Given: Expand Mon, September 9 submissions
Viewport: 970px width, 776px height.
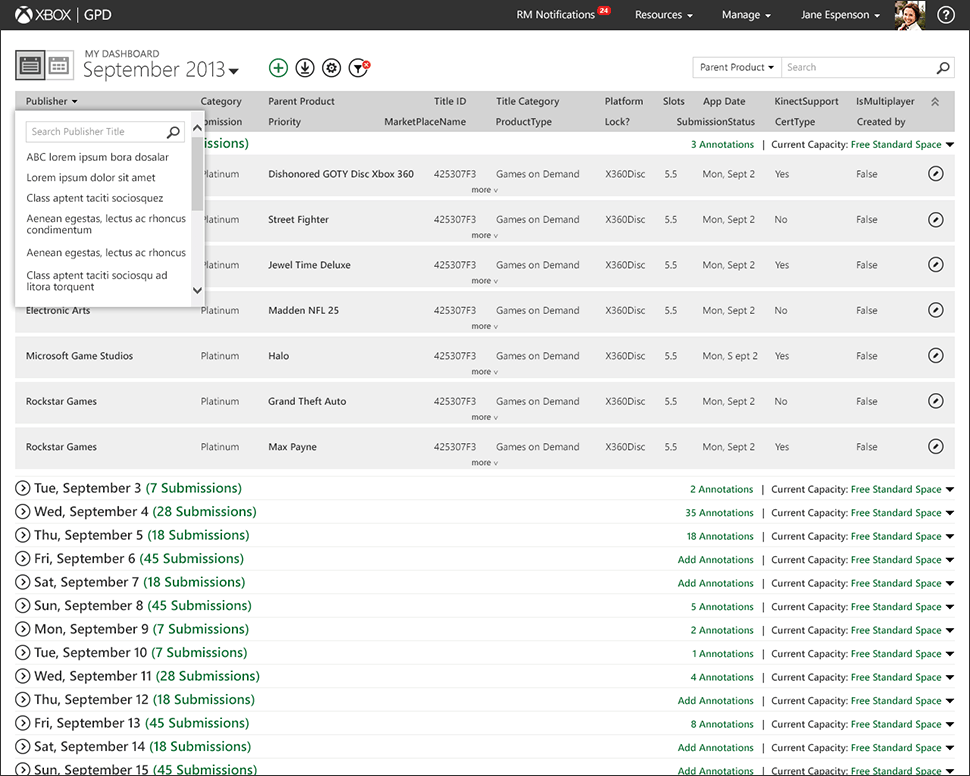Looking at the screenshot, I should click(22, 629).
